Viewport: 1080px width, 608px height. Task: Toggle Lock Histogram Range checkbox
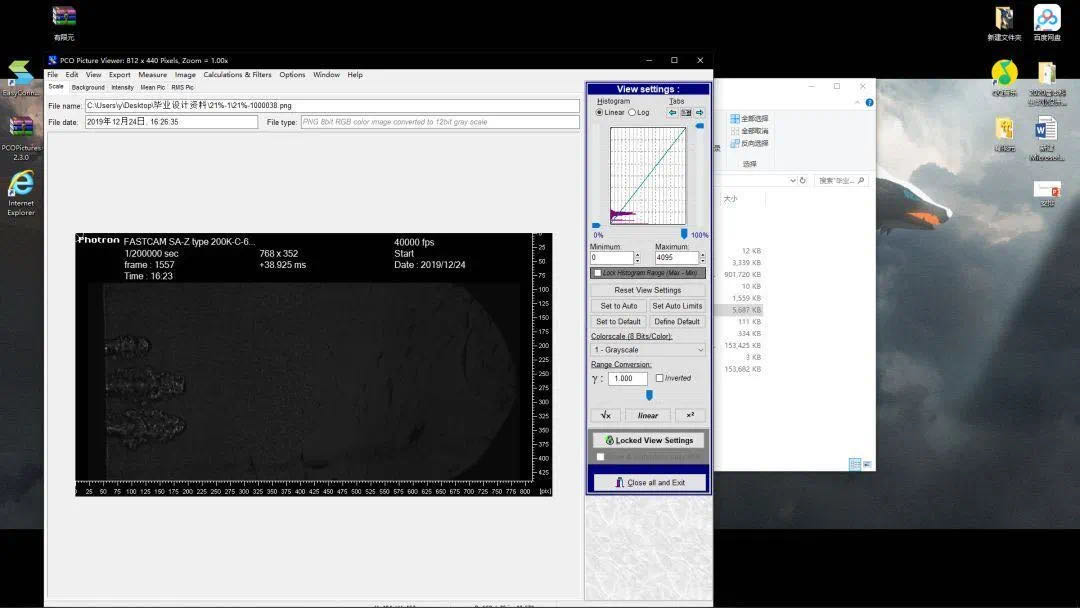598,273
